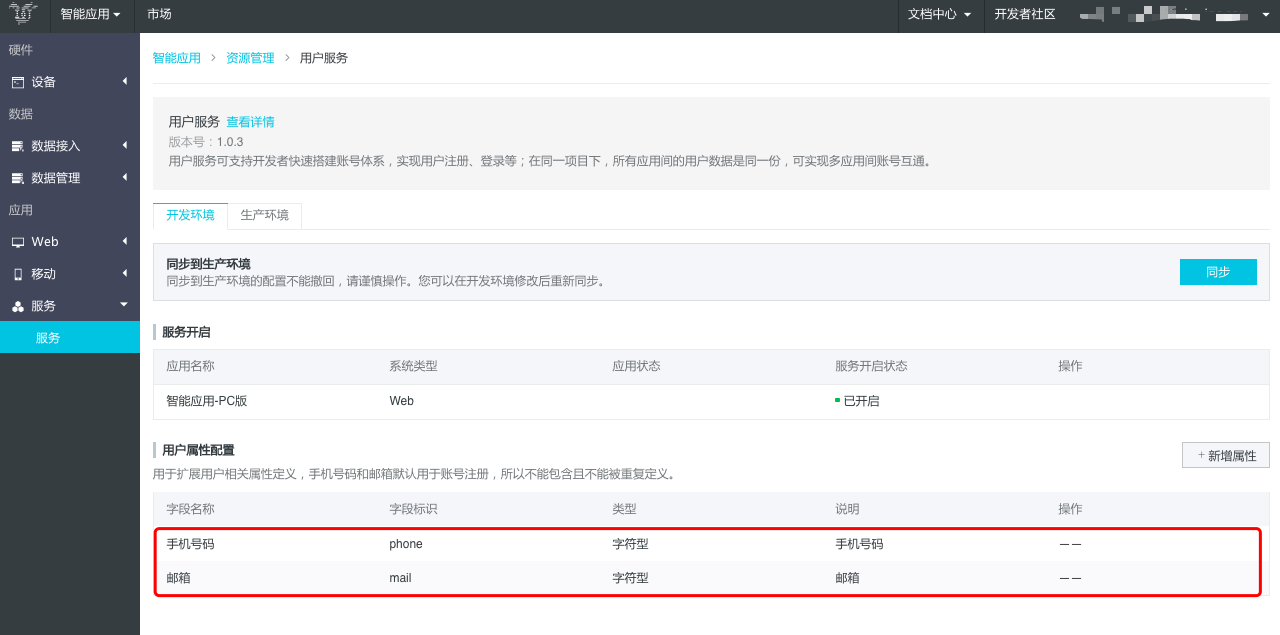Click the 资源管理 breadcrumb link
1280x635 pixels.
point(250,58)
